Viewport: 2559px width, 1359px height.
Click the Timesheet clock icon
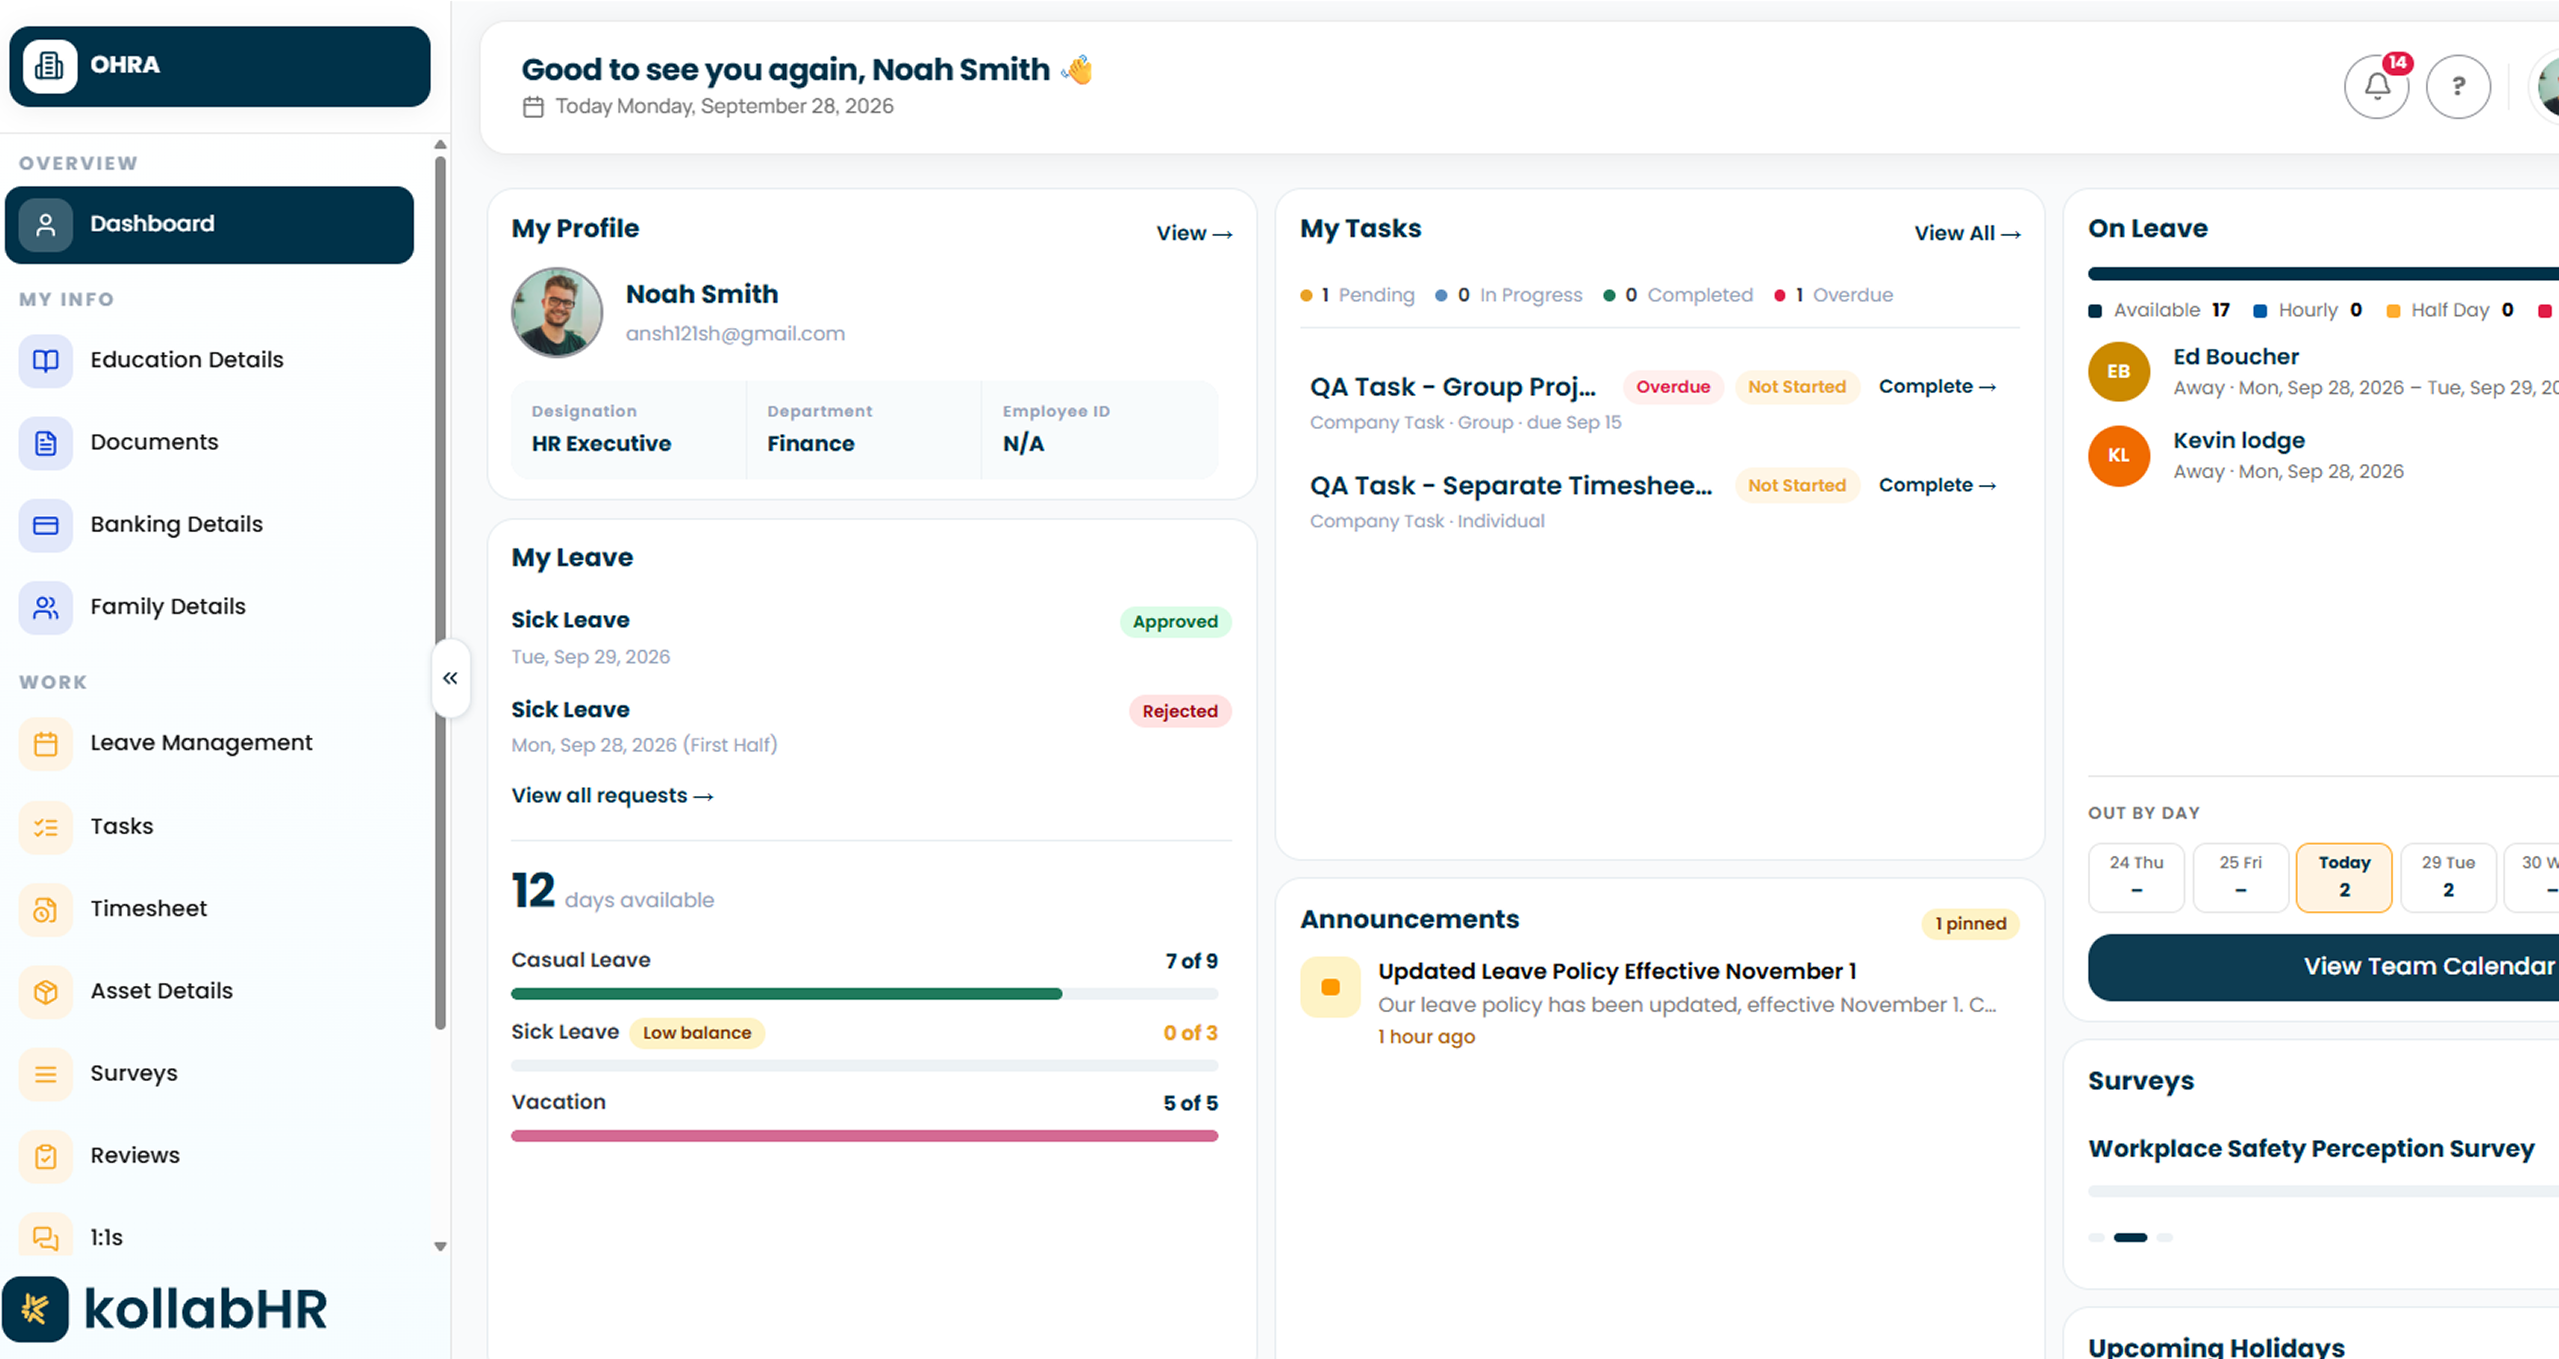click(46, 909)
